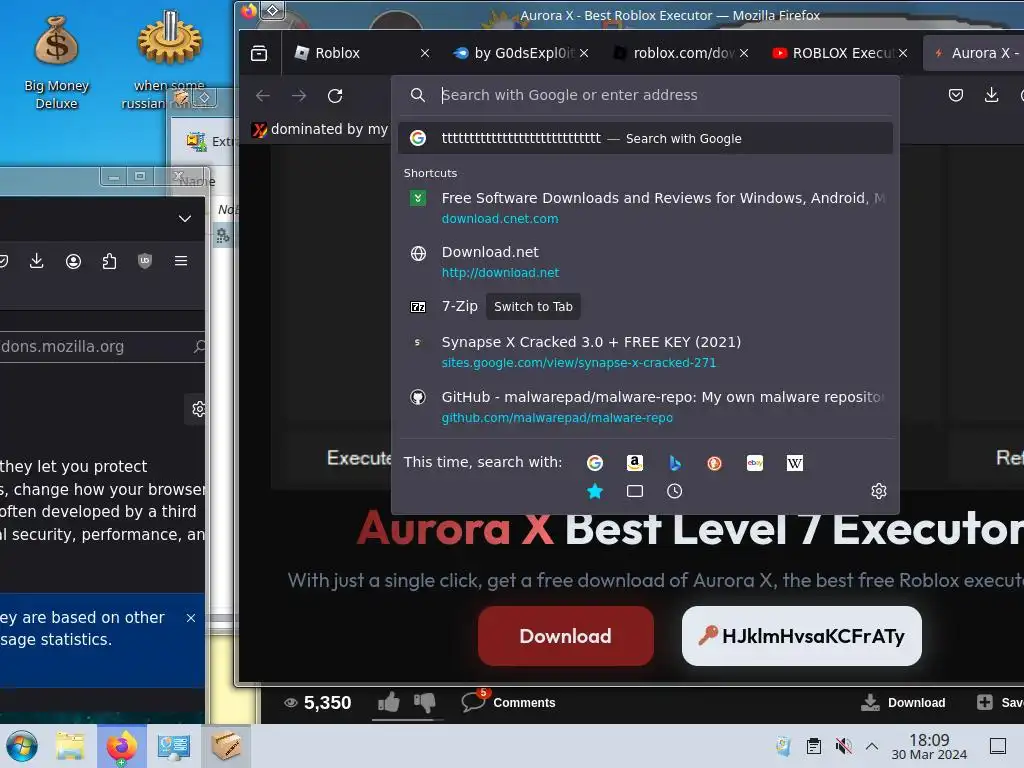Open GitHub malwarepad/malware-repo suggestion
The width and height of the screenshot is (1024, 768).
click(645, 407)
